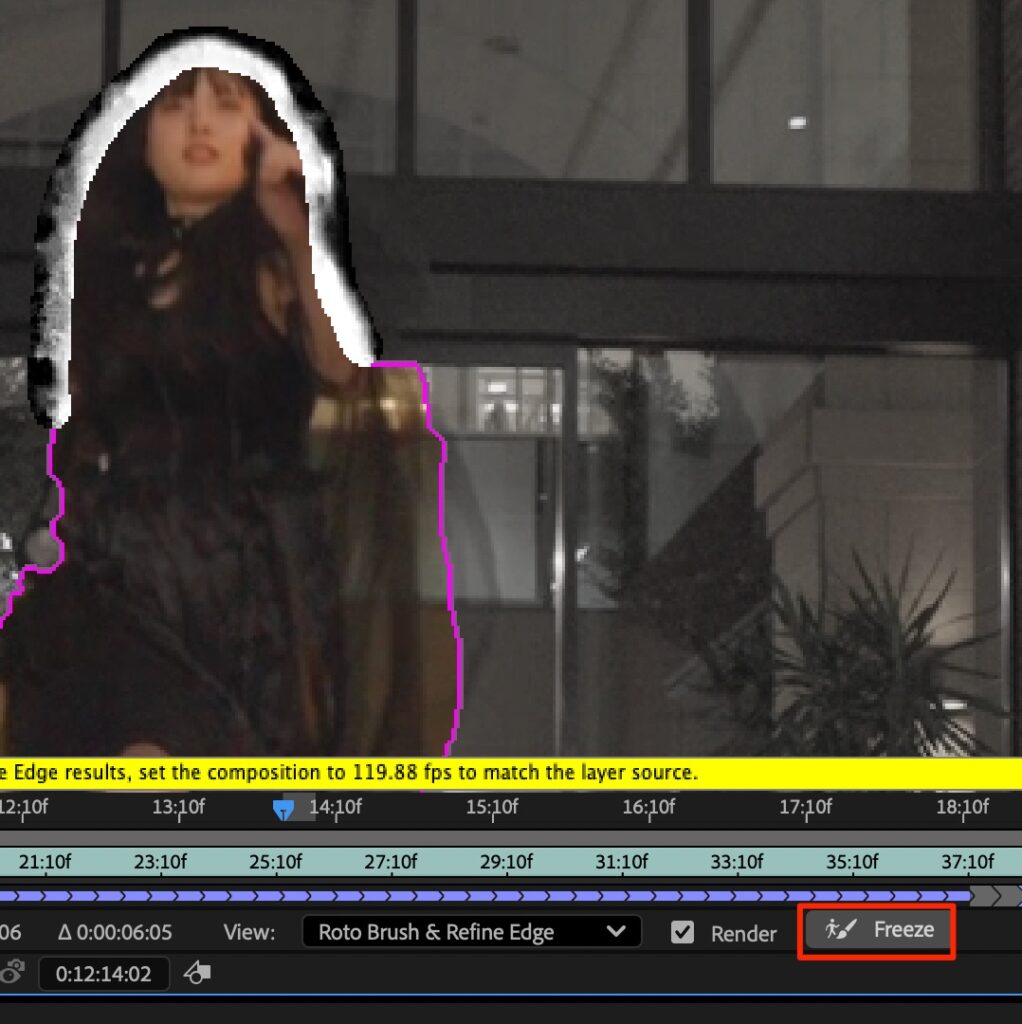This screenshot has width=1022, height=1024.
Task: Click 35:10f on the teal lower ruler
Action: point(852,862)
